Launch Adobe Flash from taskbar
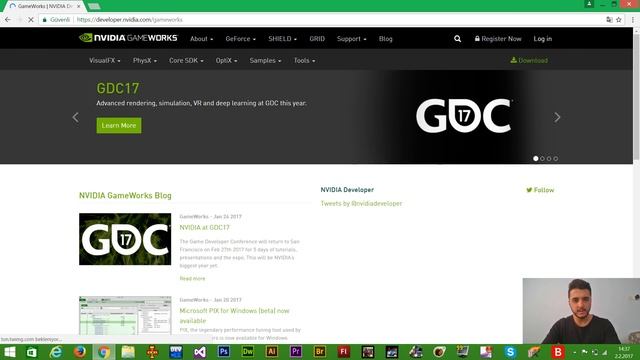 344,351
